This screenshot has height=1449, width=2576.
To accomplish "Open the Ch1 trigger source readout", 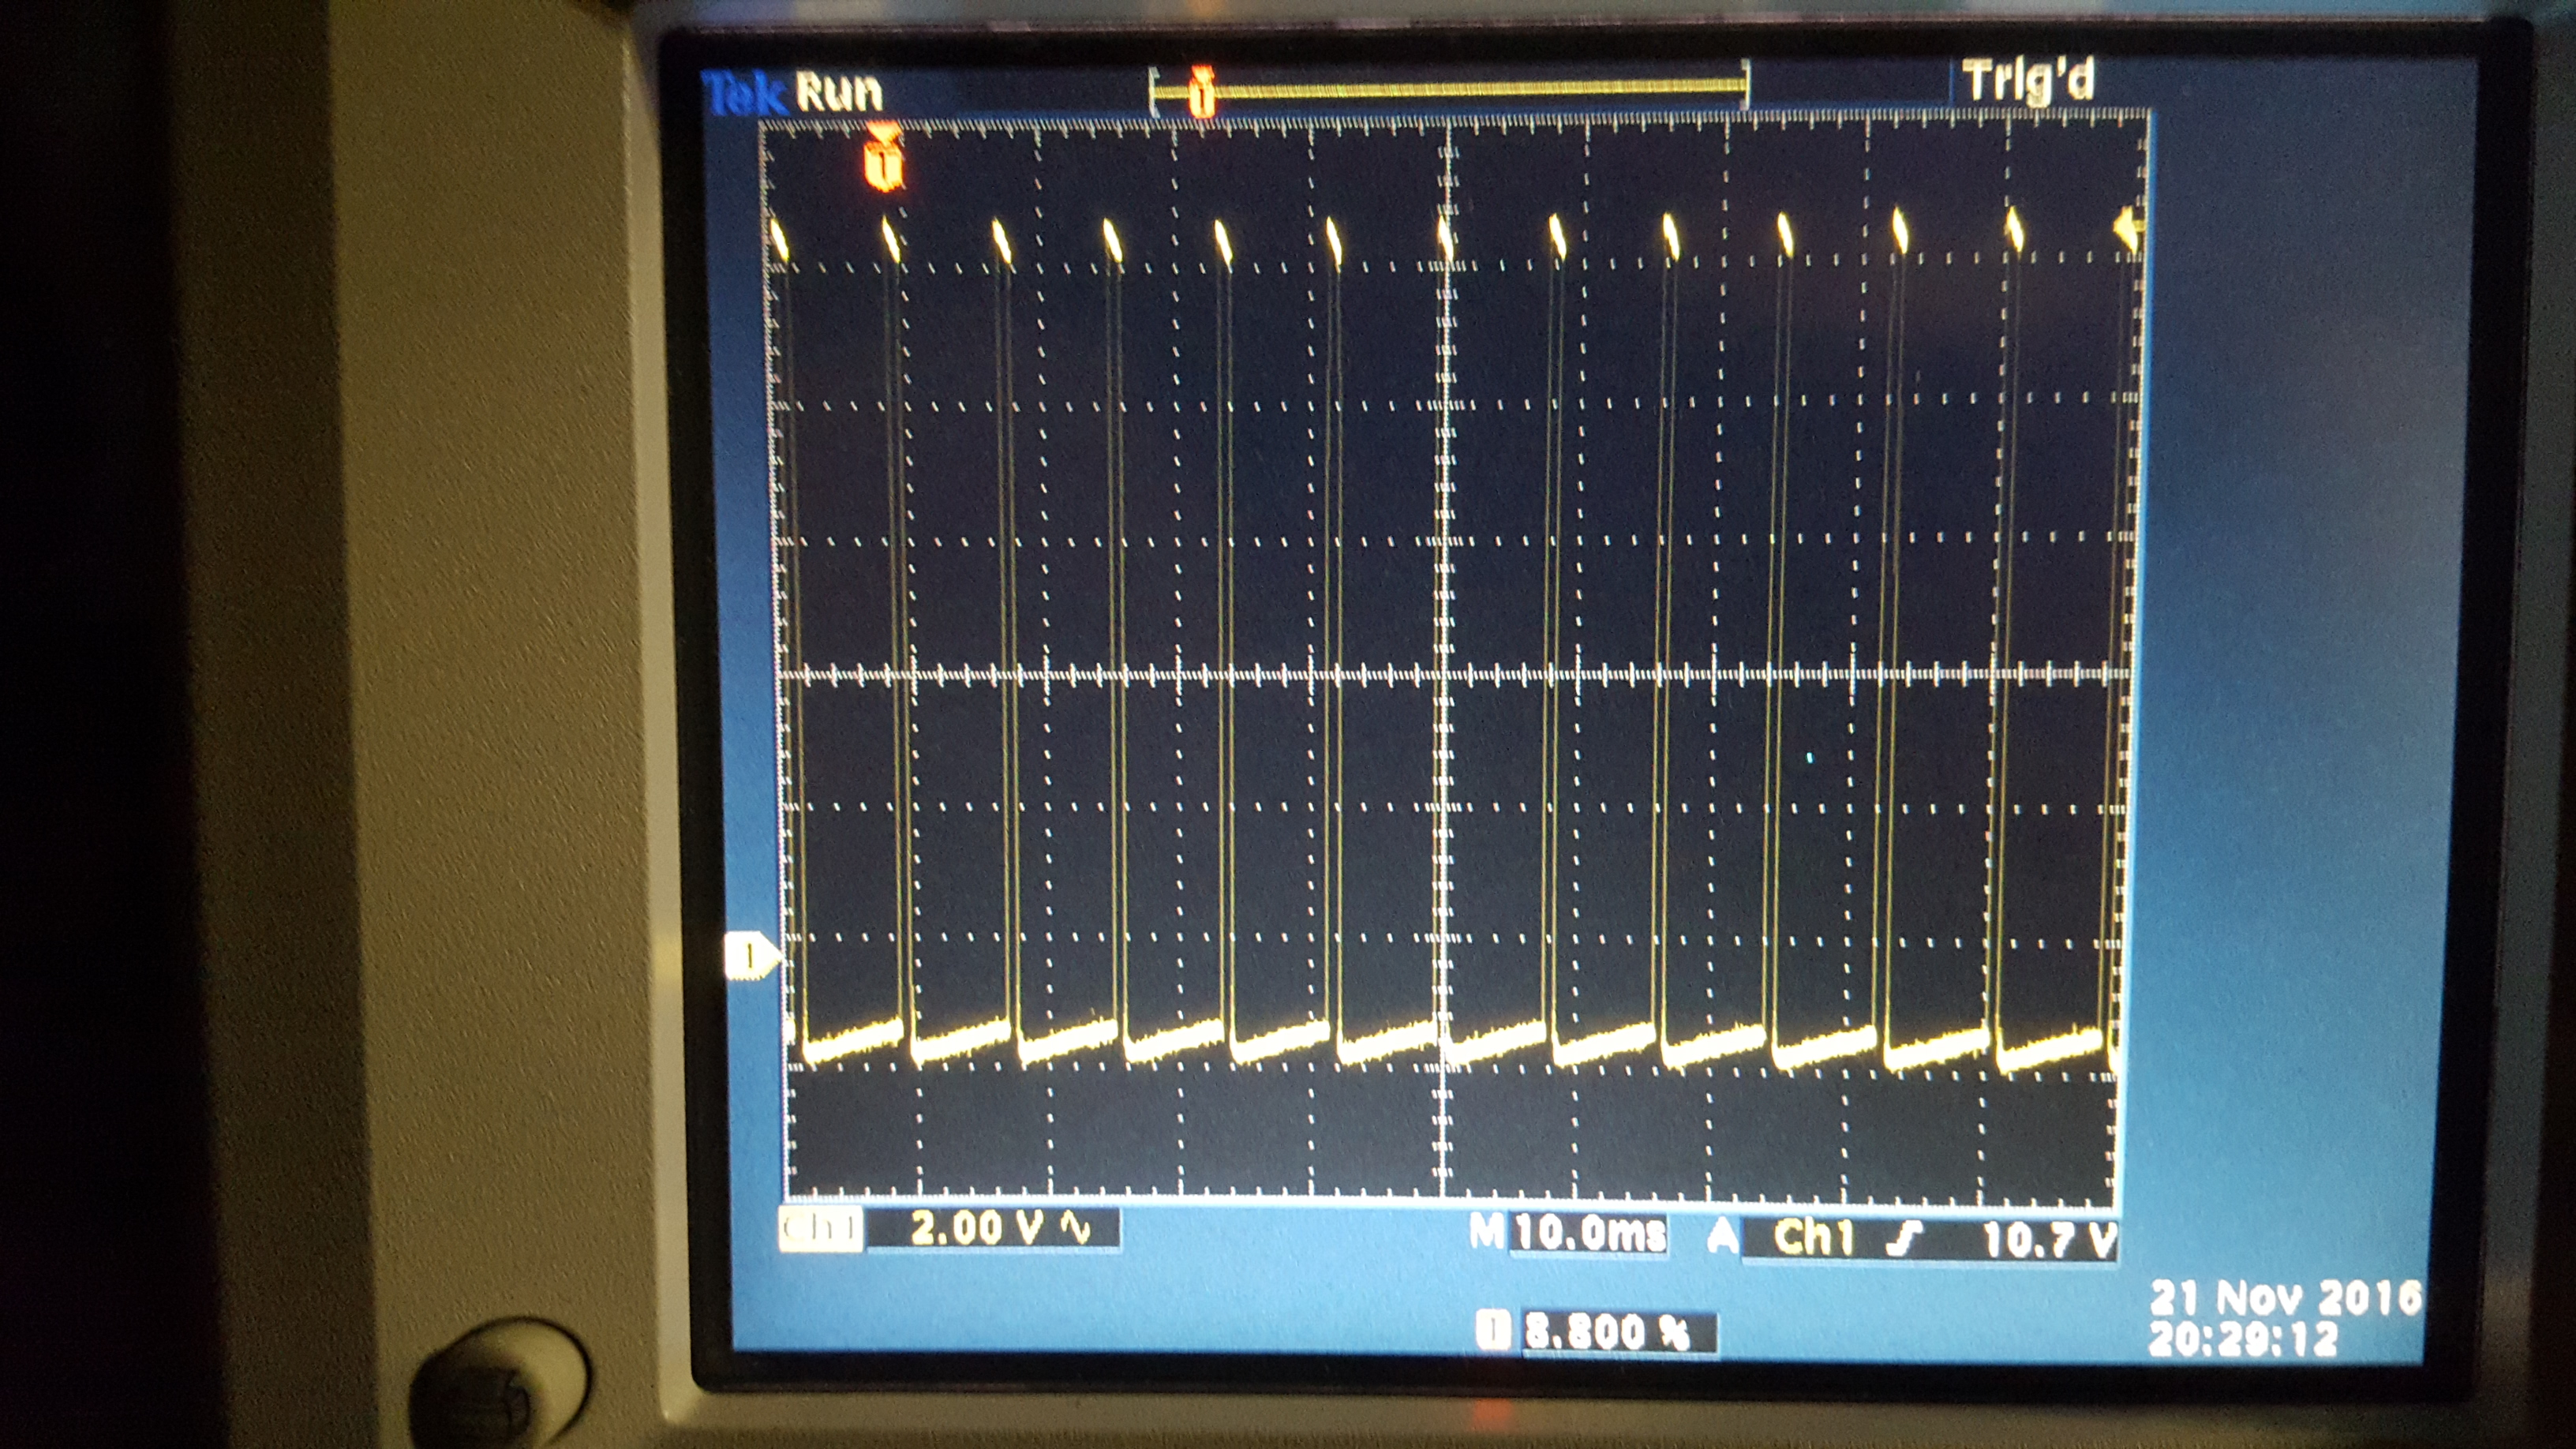I will (1813, 1238).
